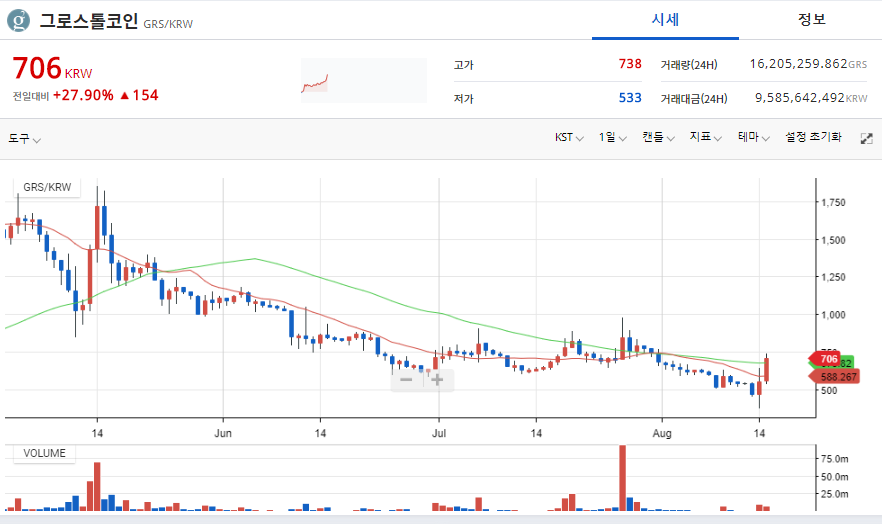Switch to the 정보 tab

pyautogui.click(x=811, y=20)
